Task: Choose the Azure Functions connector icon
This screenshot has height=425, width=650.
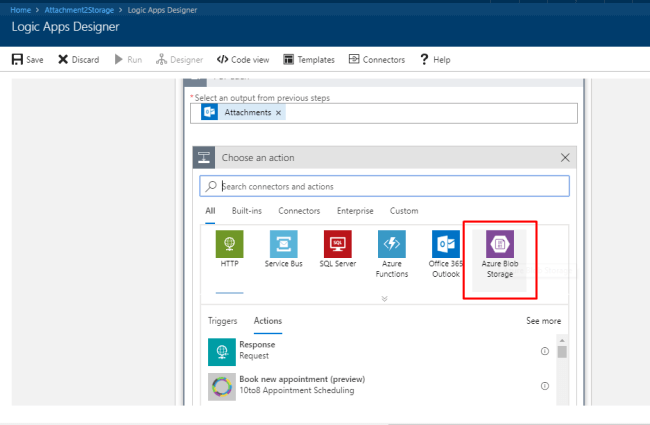Action: [392, 244]
